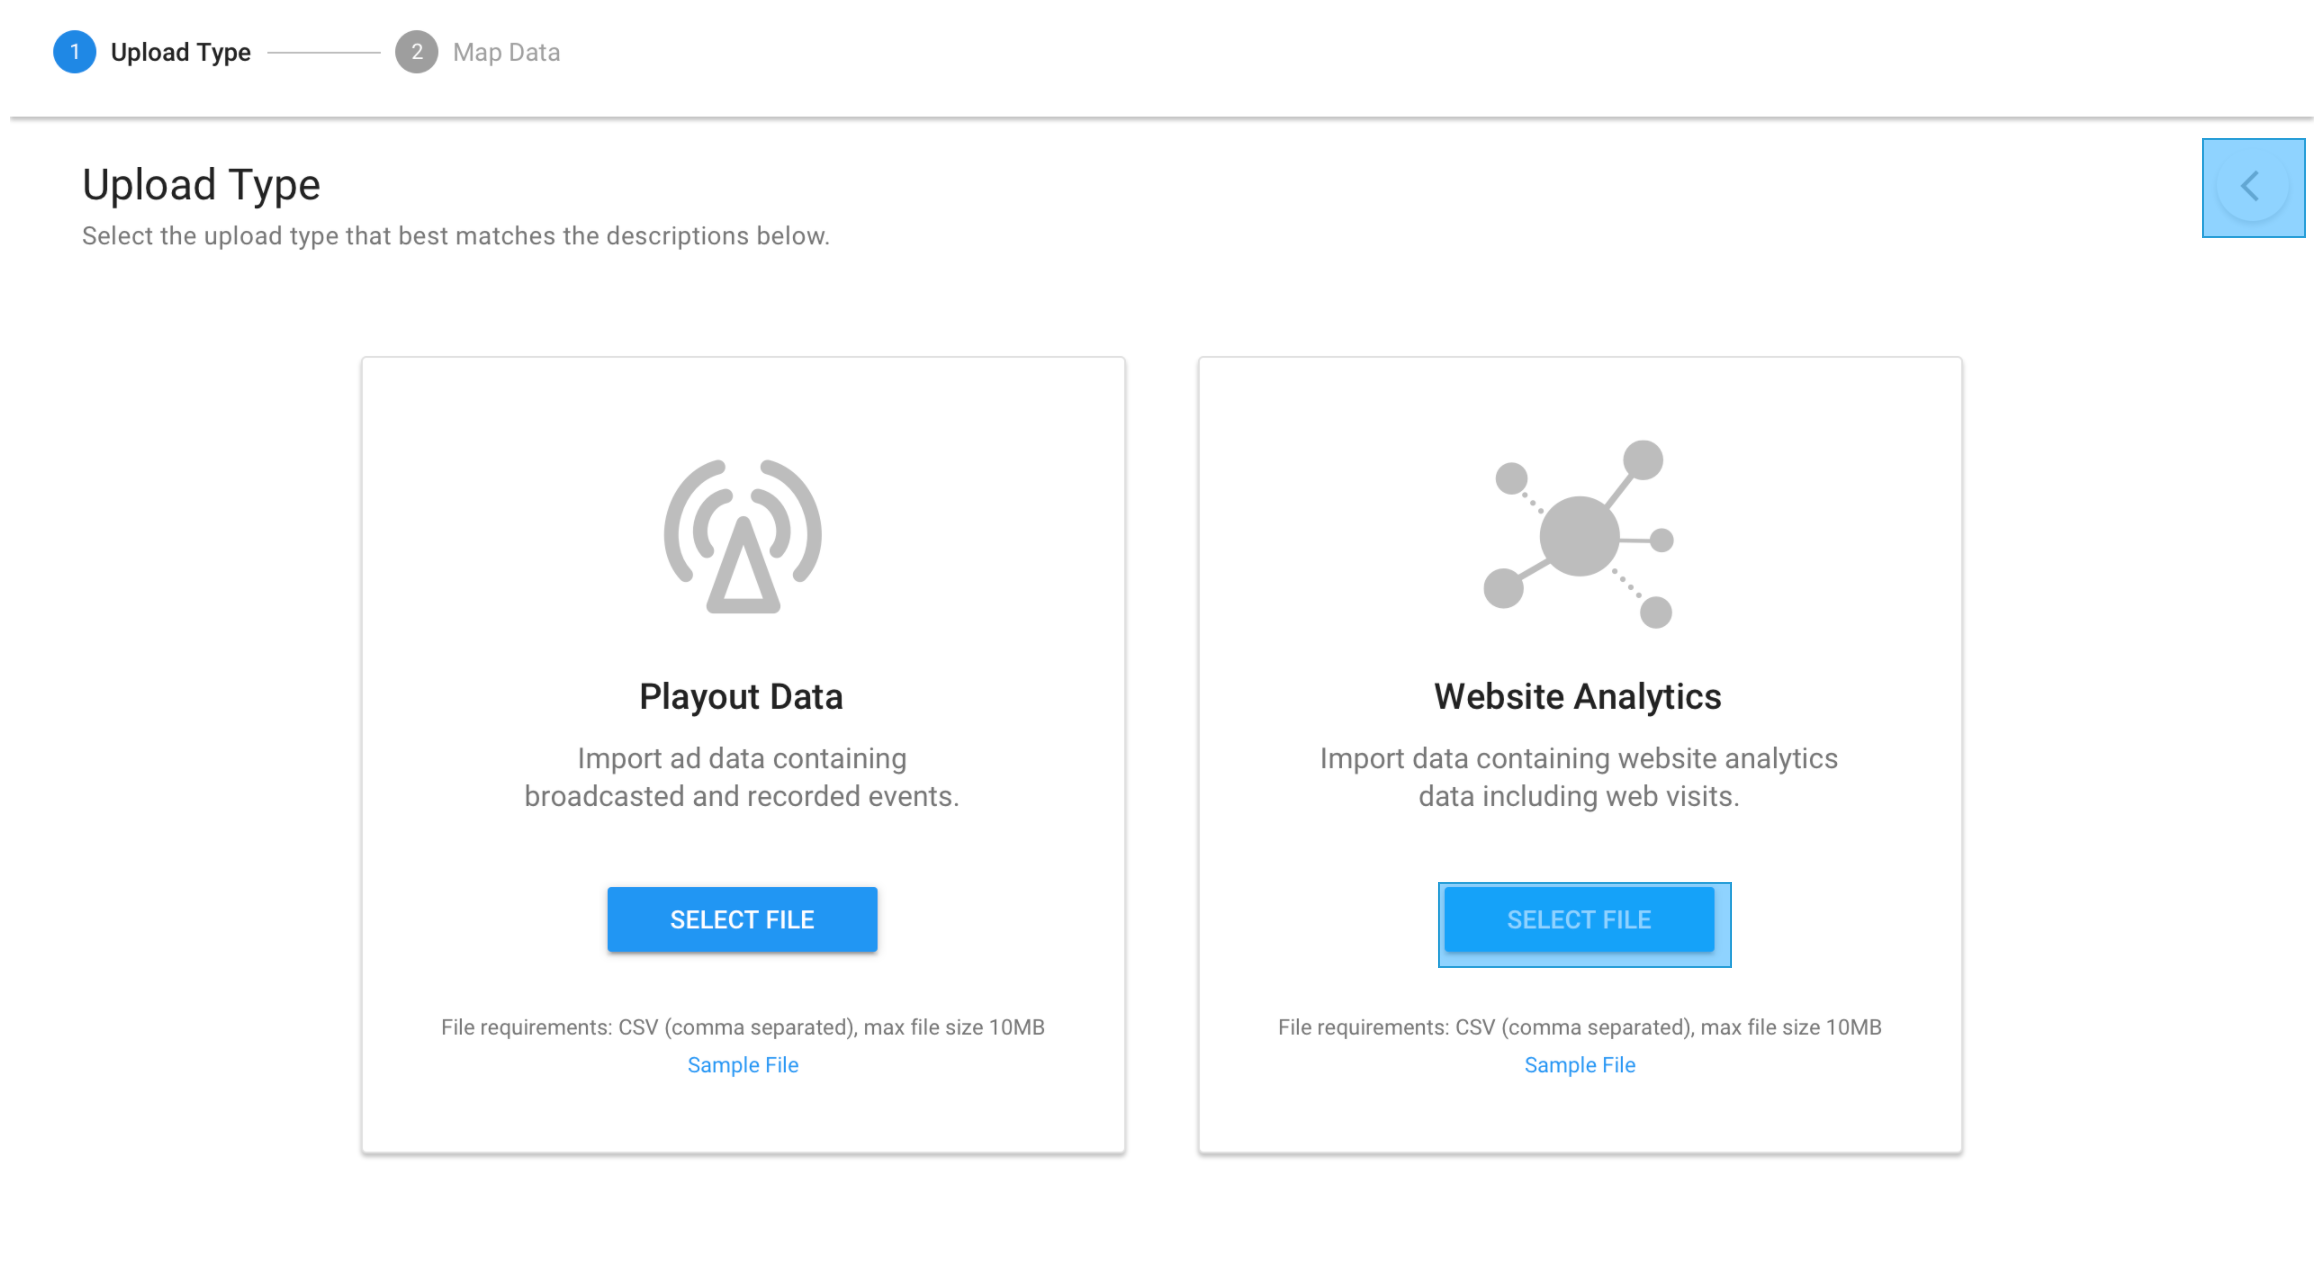Image resolution: width=2324 pixels, height=1270 pixels.
Task: Click Website Analytics file requirements text
Action: pos(1579,1027)
